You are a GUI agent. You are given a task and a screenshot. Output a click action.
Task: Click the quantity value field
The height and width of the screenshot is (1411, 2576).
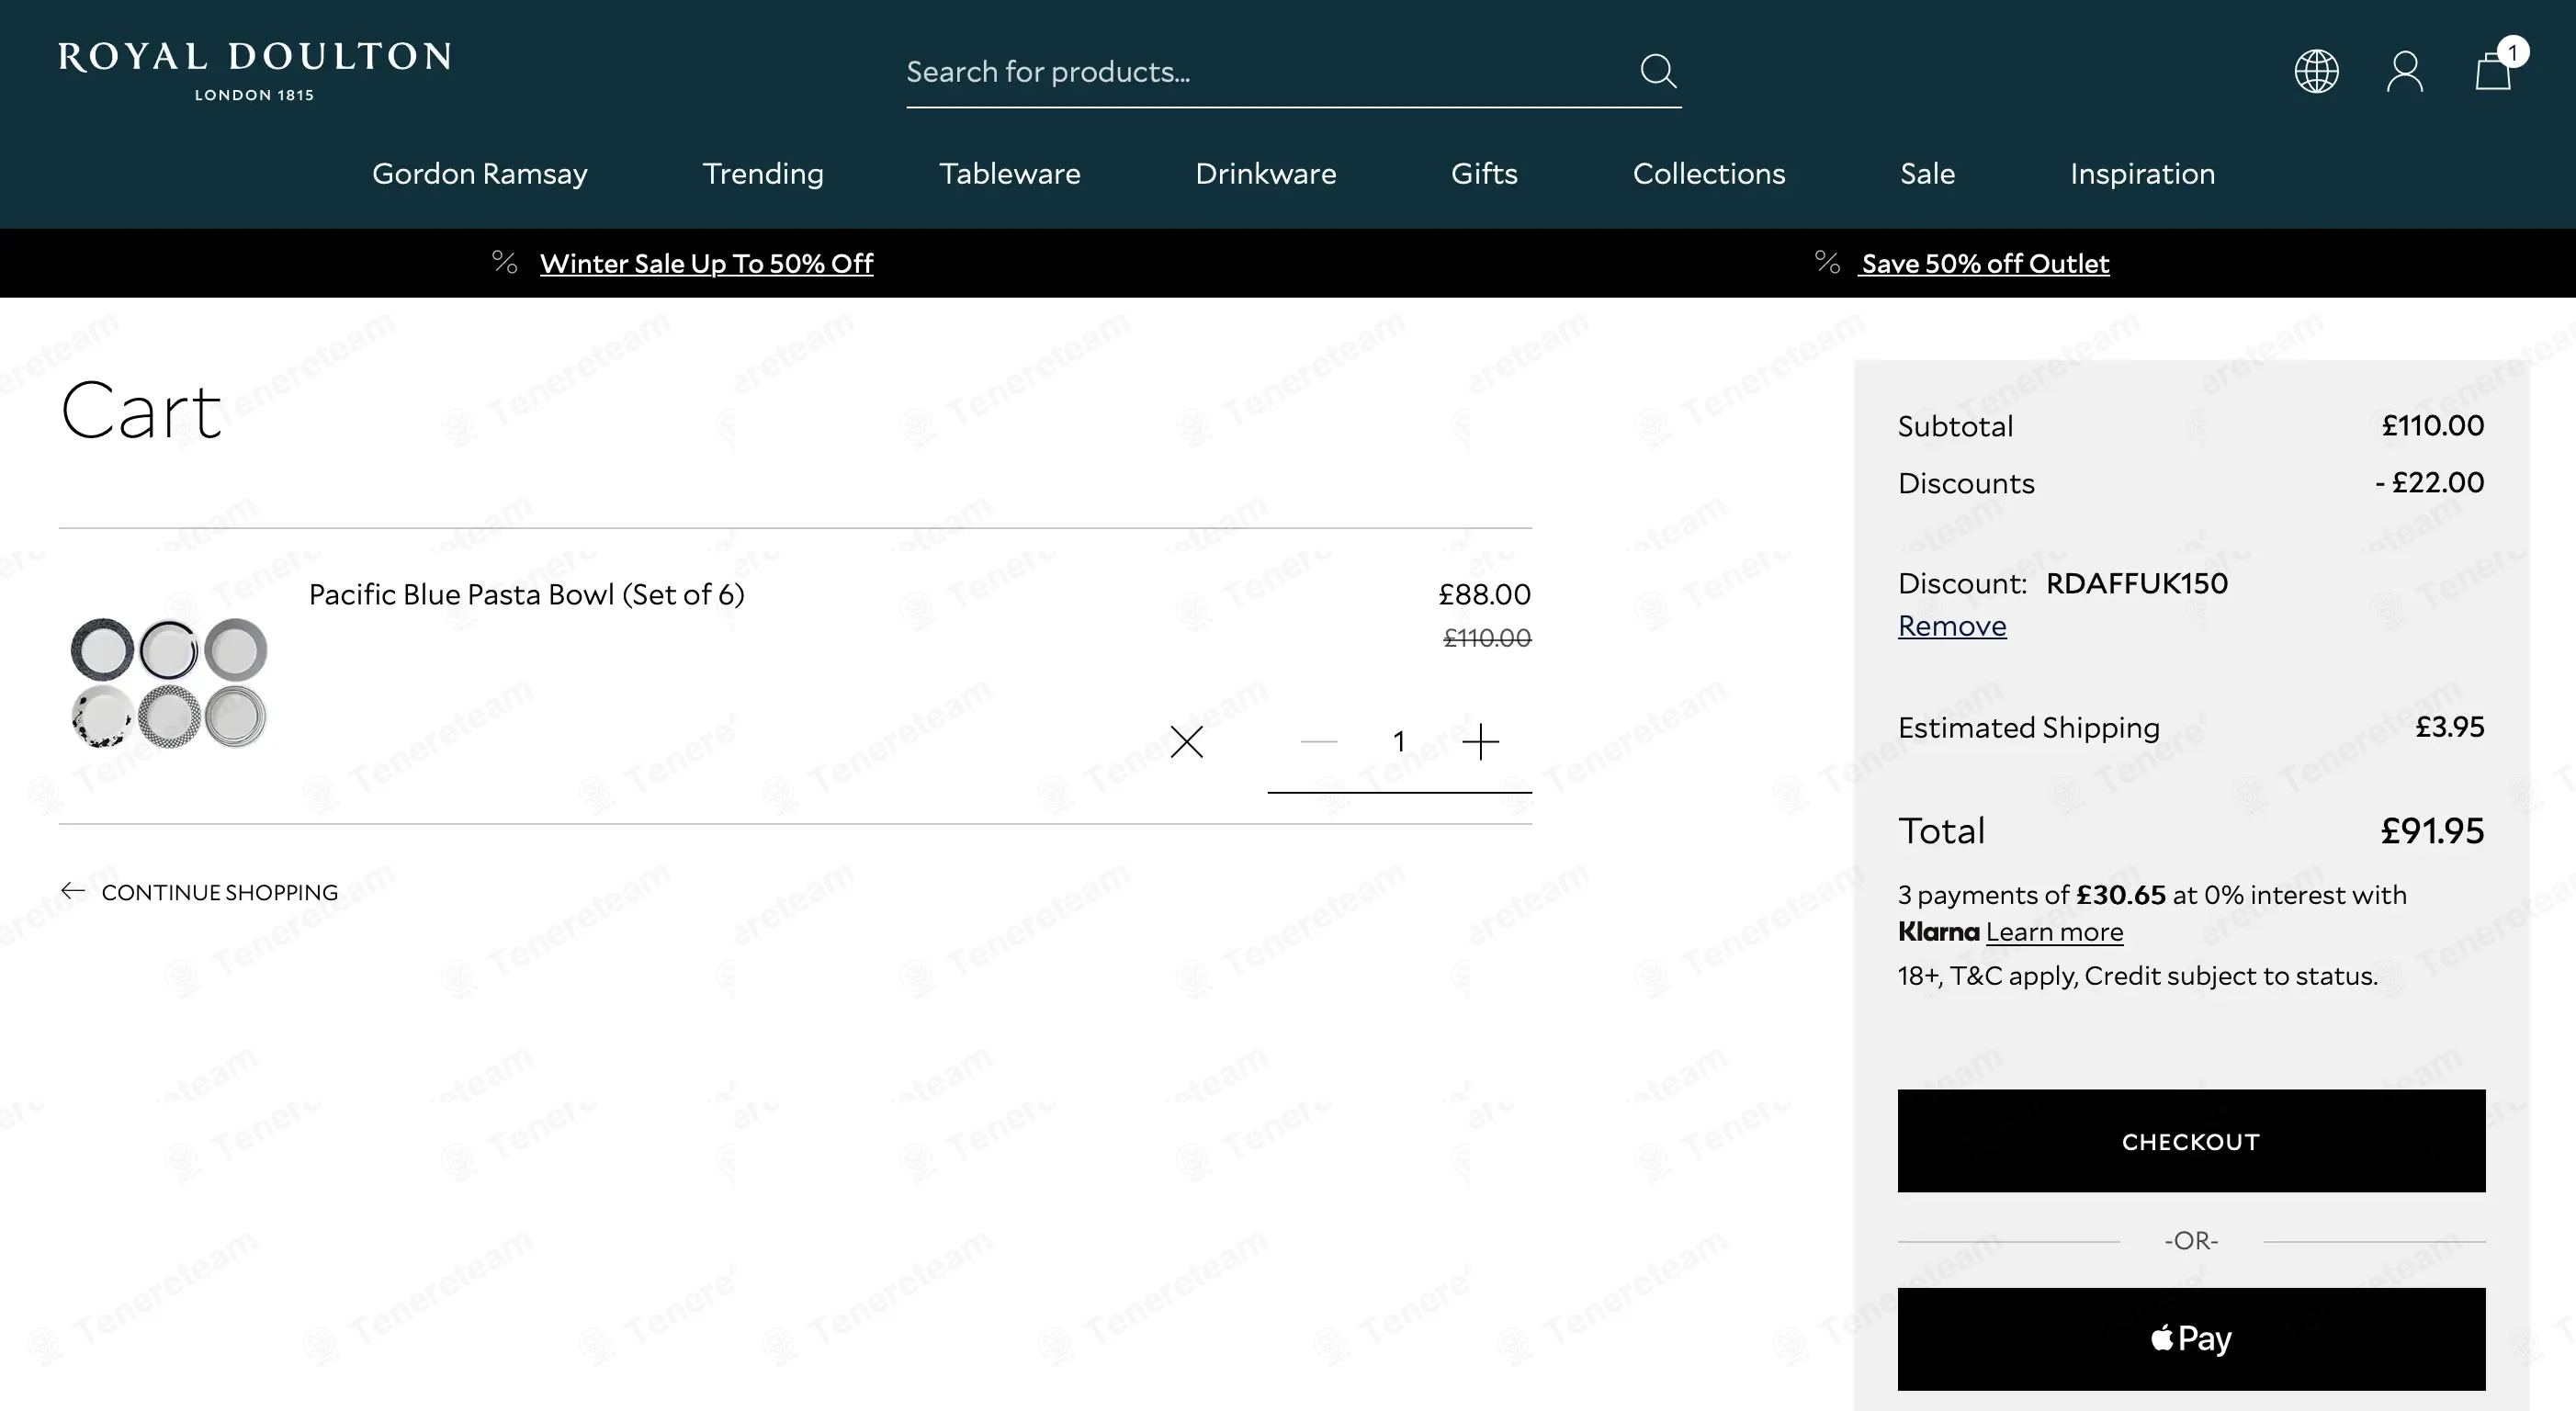point(1399,742)
